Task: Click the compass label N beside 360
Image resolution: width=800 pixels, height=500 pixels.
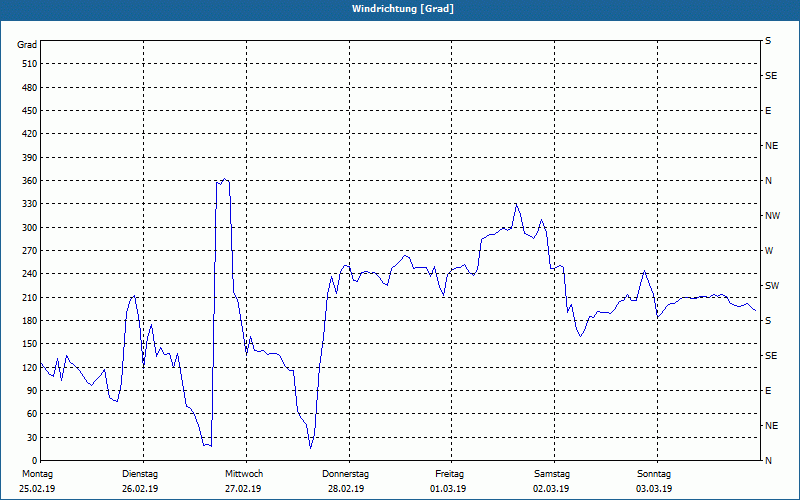Action: pos(768,181)
